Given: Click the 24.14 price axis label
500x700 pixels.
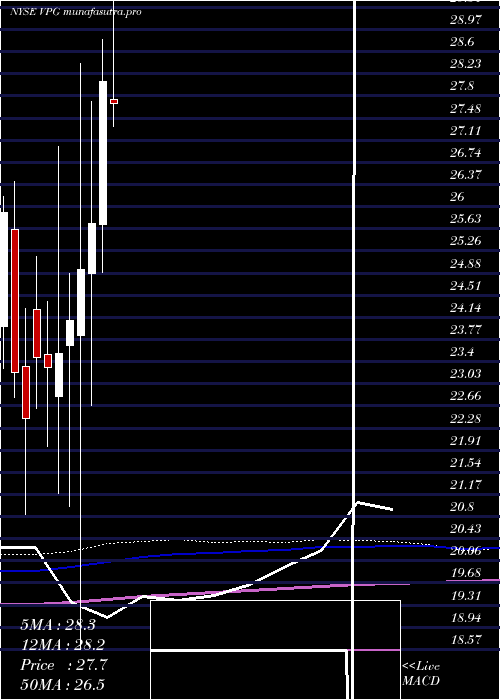Looking at the screenshot, I should coord(465,308).
